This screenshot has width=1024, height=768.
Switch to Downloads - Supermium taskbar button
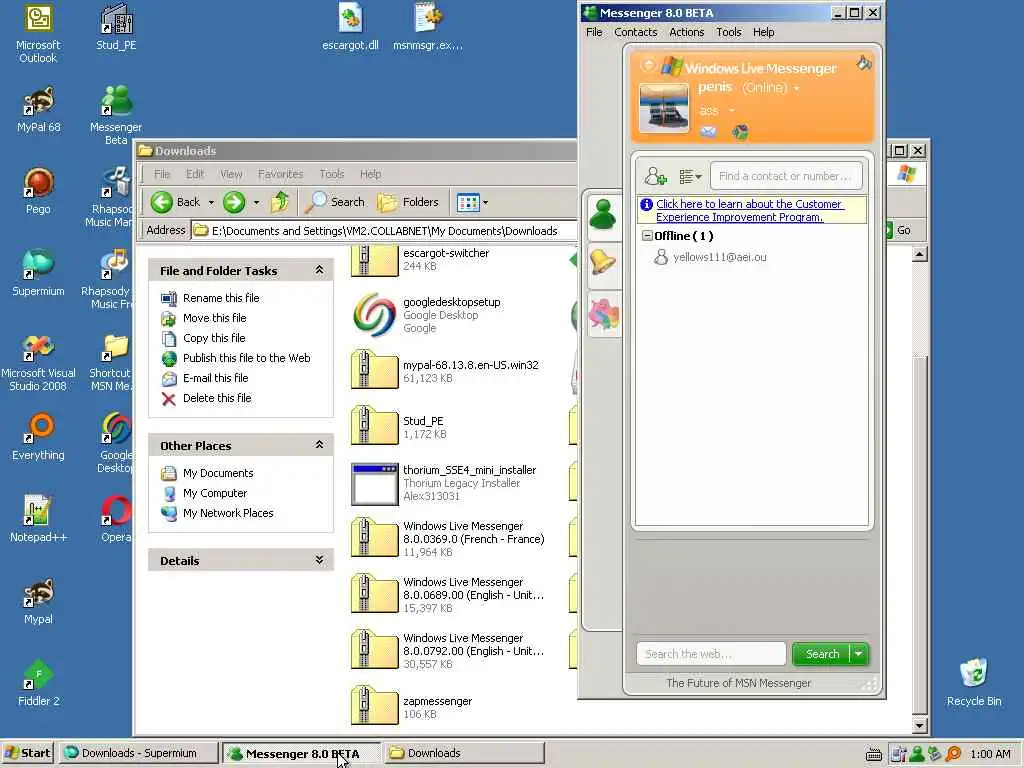(x=138, y=753)
